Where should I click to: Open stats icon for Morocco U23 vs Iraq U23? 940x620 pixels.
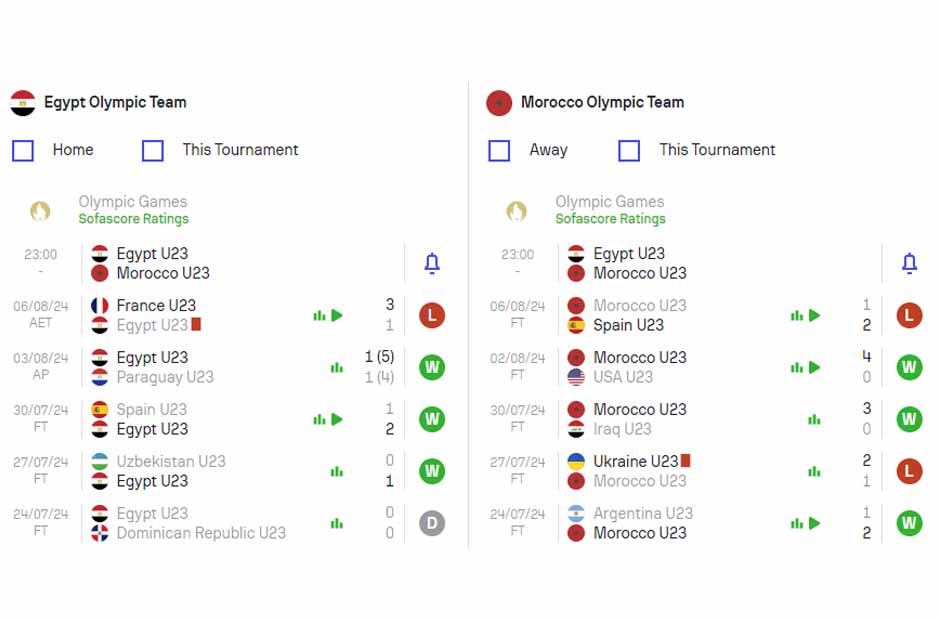point(814,420)
